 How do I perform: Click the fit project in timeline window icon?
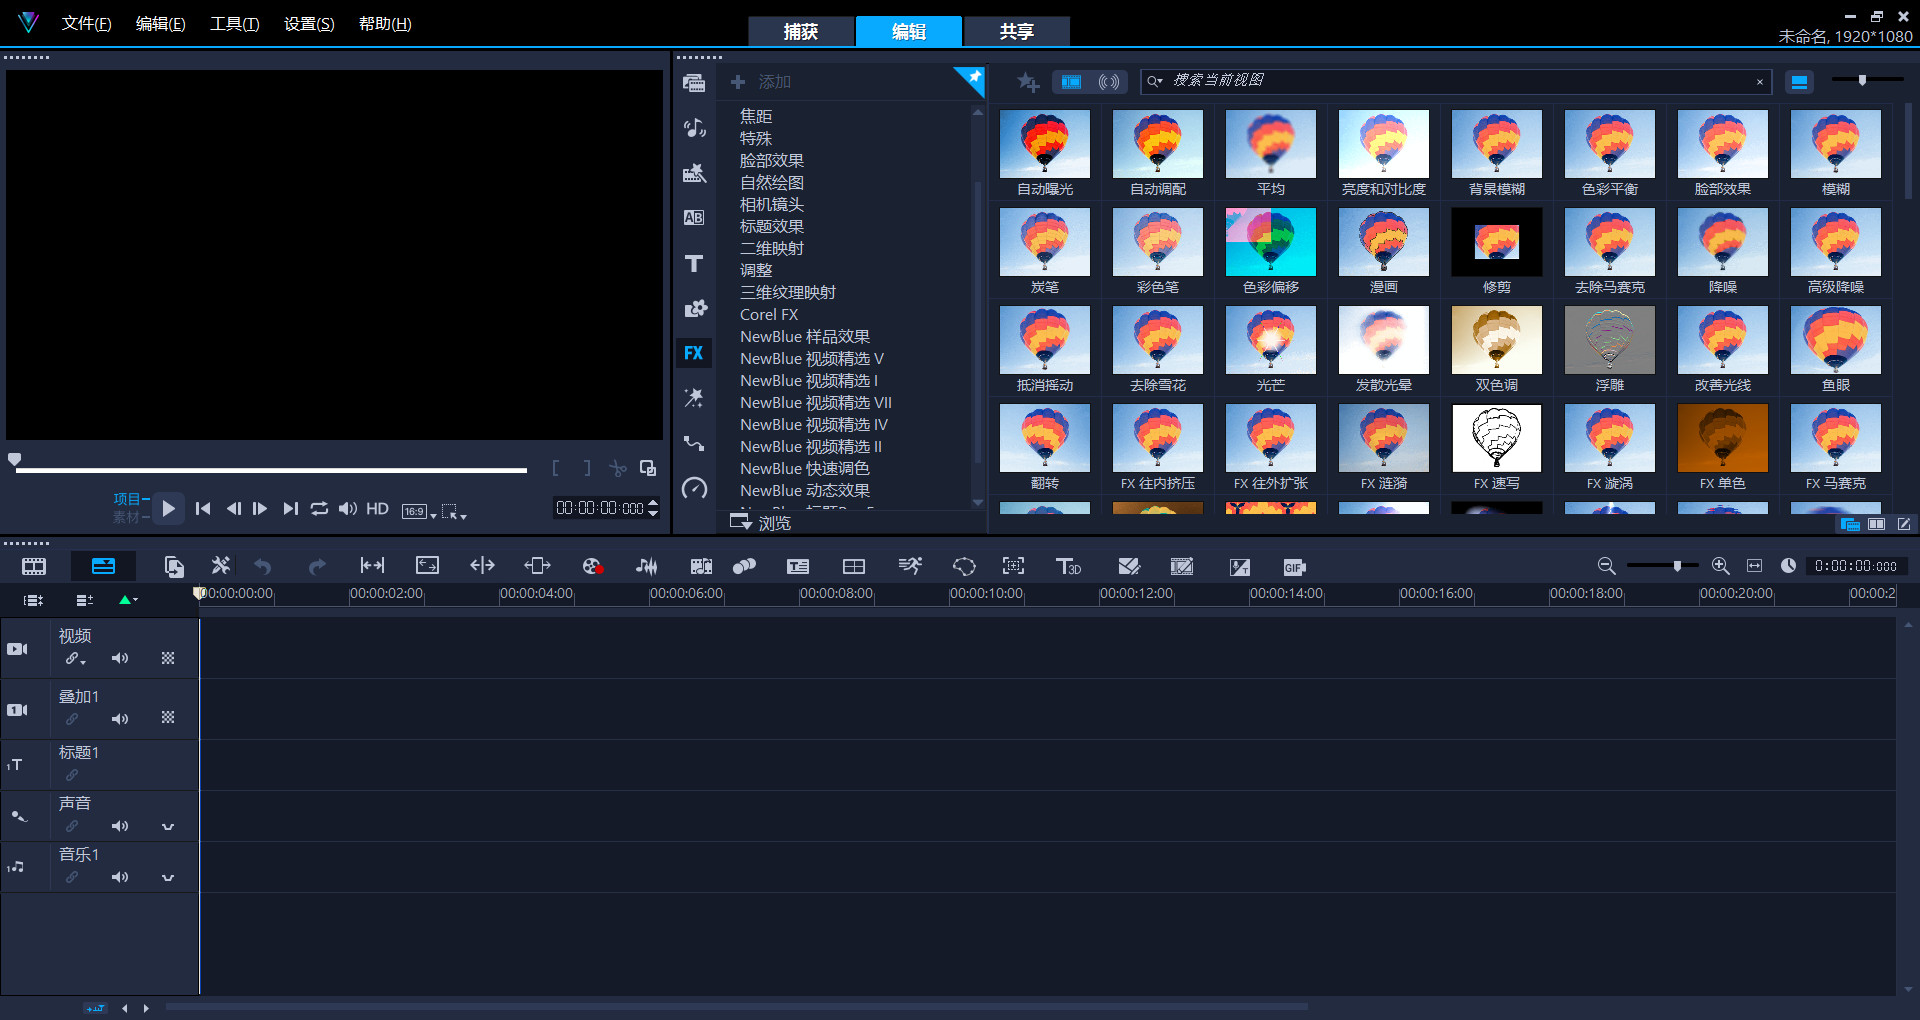(1754, 566)
